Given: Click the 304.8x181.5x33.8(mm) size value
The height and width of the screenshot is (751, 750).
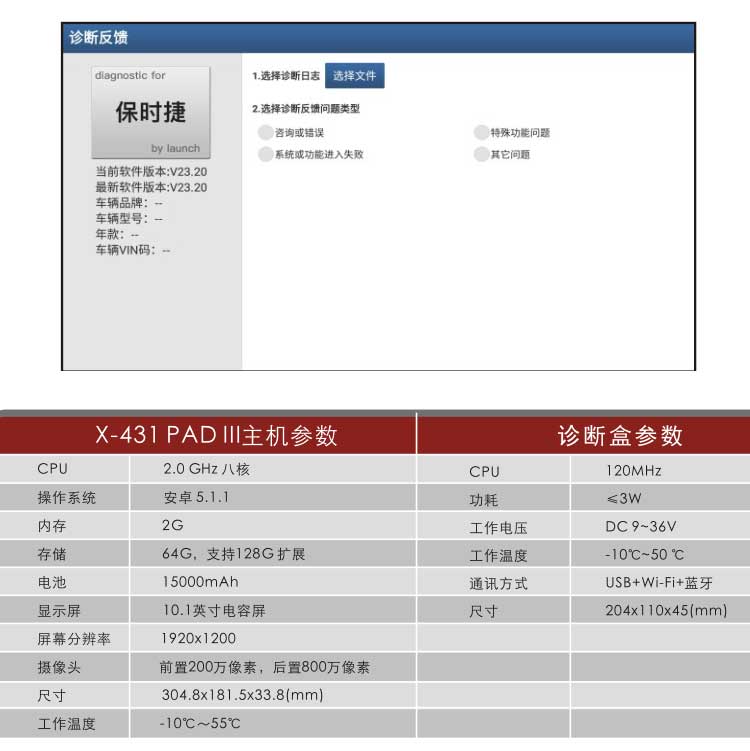Looking at the screenshot, I should click(242, 695).
